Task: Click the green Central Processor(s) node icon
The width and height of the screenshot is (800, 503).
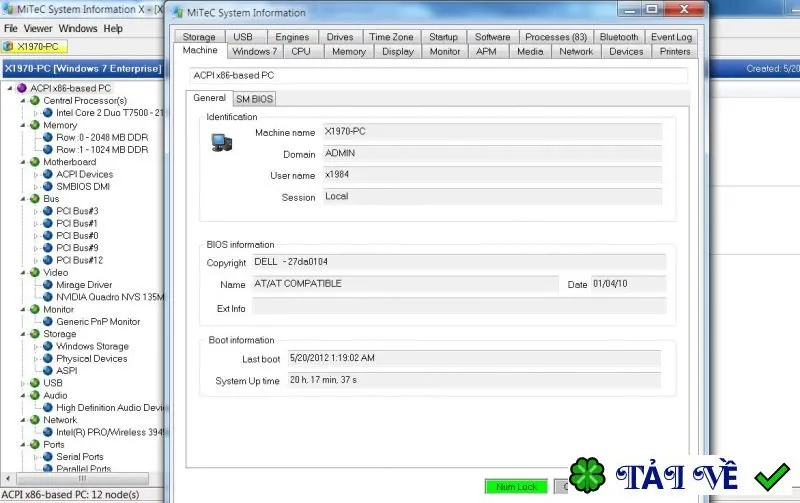Action: pos(35,100)
